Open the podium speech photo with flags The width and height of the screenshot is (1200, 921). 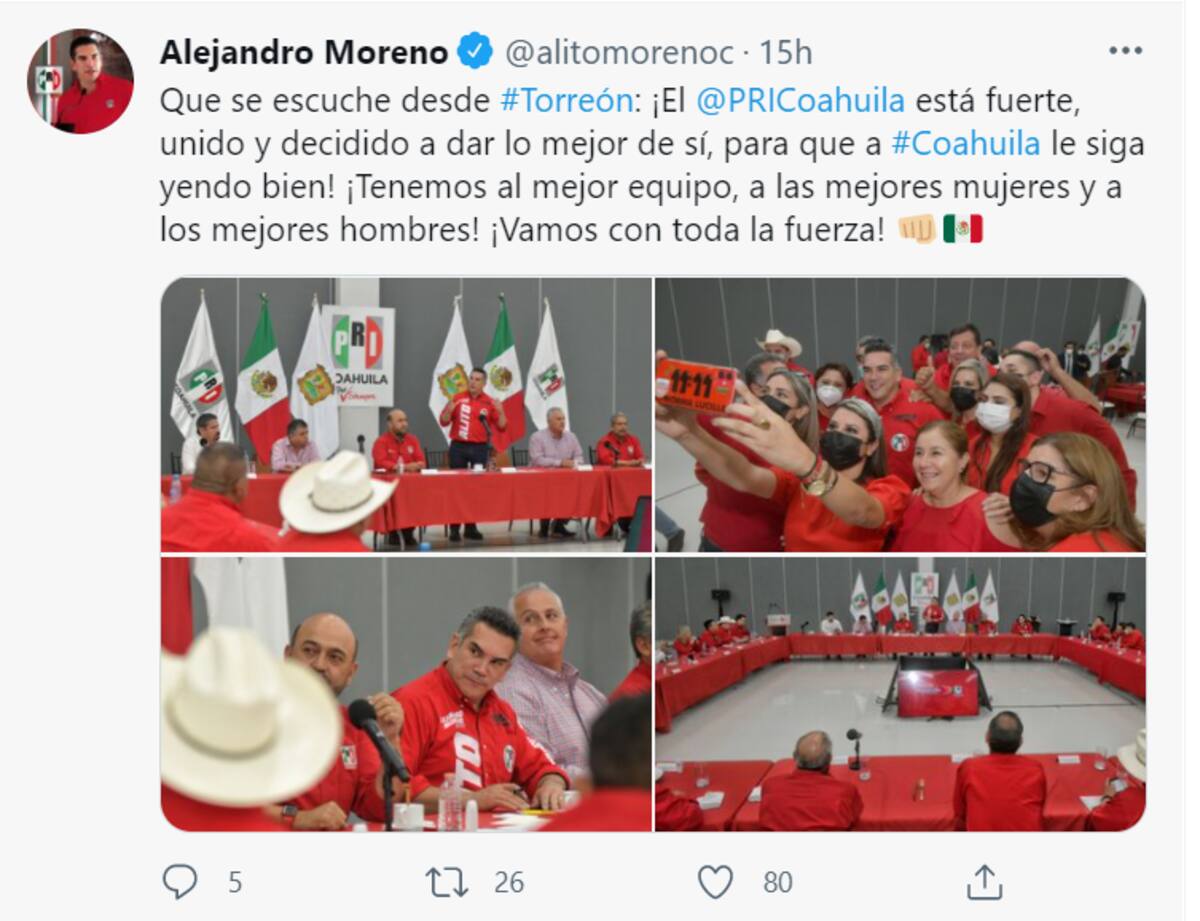click(406, 415)
